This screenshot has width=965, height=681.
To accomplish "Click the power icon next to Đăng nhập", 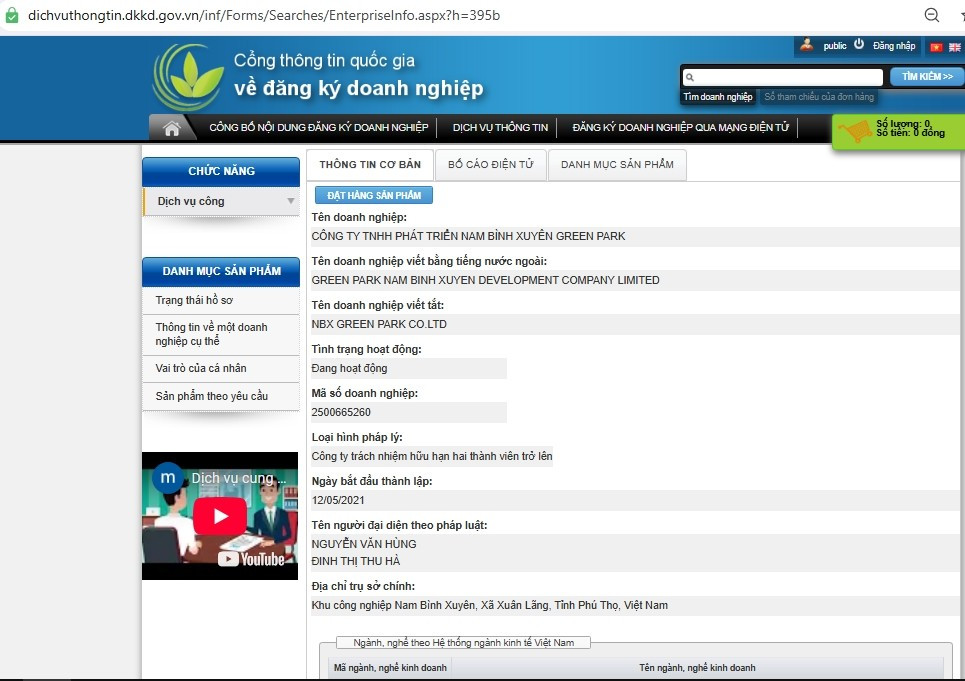I will point(859,44).
